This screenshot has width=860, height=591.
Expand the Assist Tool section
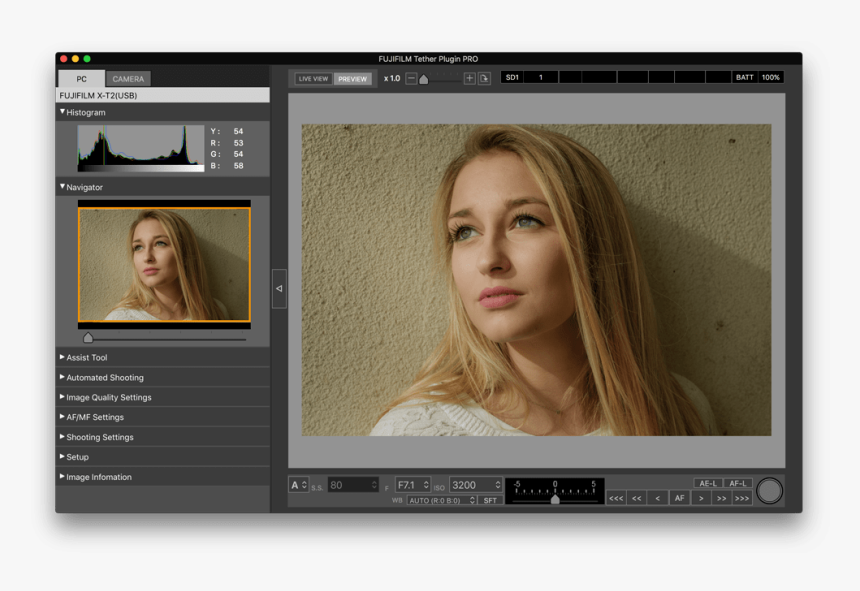click(x=86, y=357)
